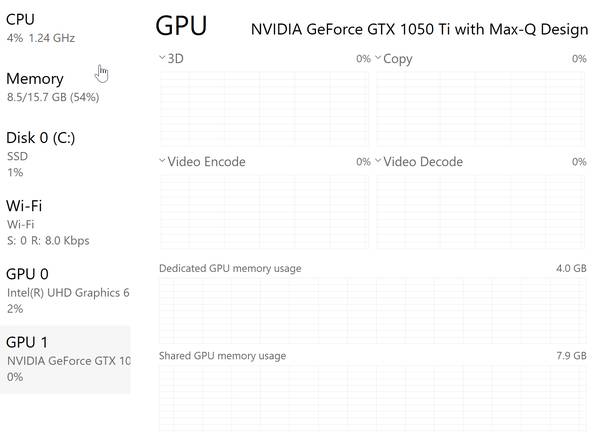Screen dimensions: 600x442
Task: Click inside the Copy usage graph
Action: click(481, 108)
